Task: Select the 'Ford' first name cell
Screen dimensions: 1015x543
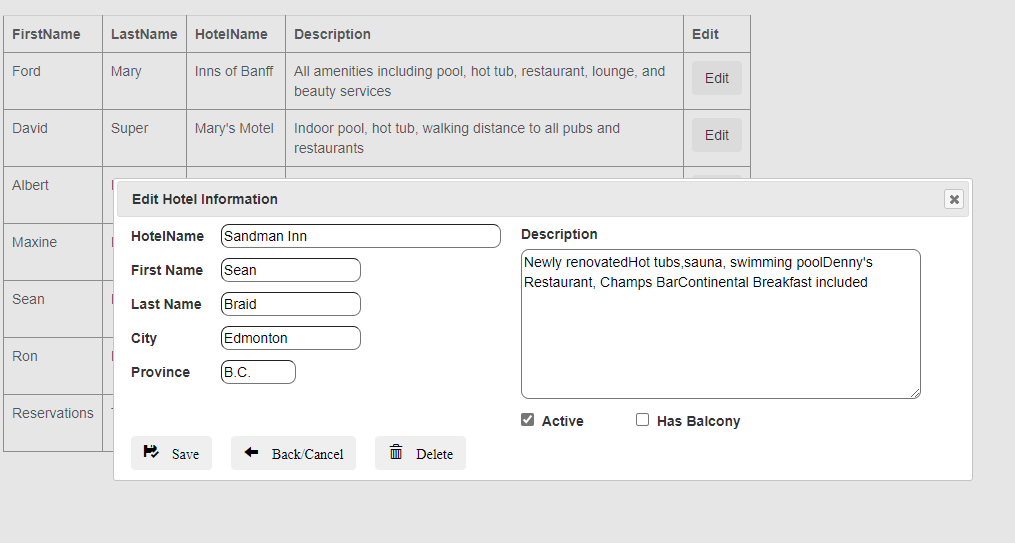Action: point(53,81)
